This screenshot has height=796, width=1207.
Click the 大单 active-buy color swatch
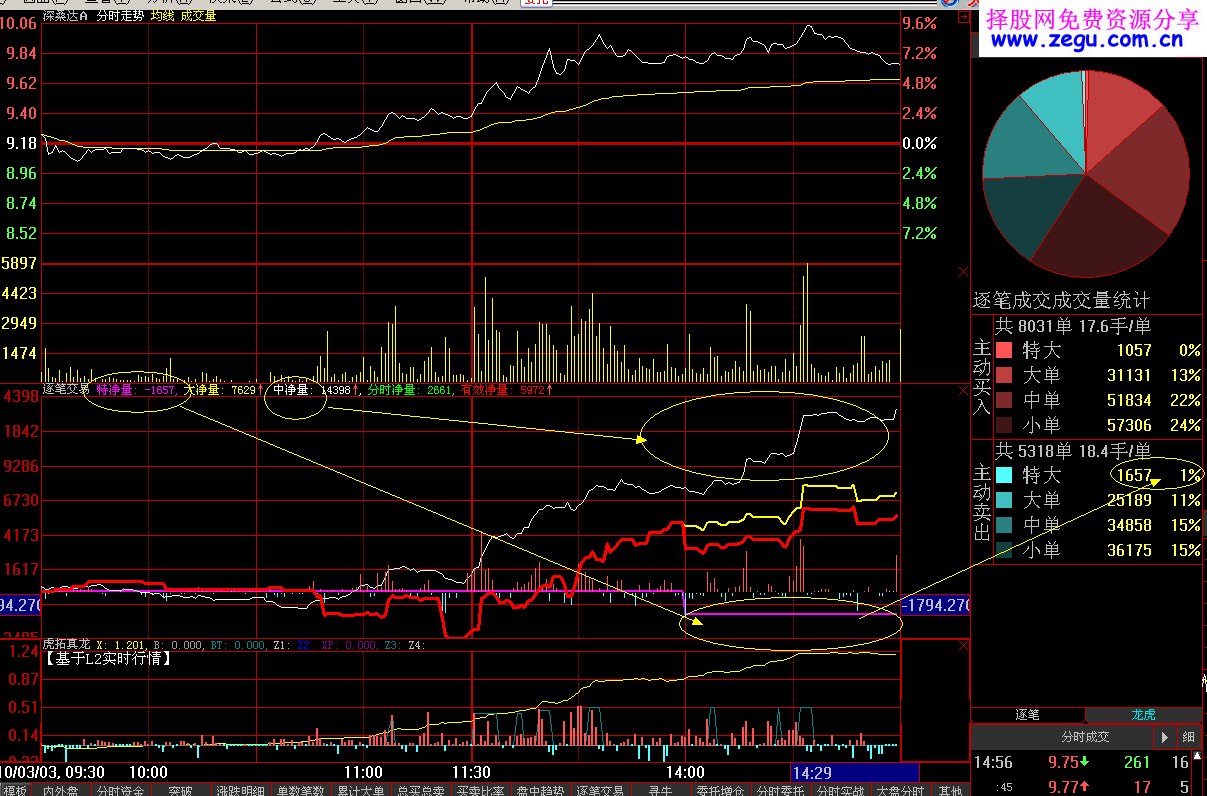(x=1004, y=375)
